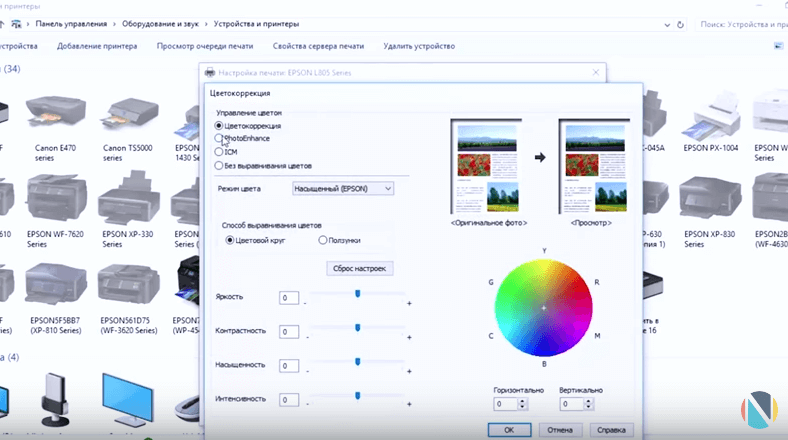Click Удалить устройство in the toolbar
Screen dimensions: 788x440
click(x=419, y=46)
